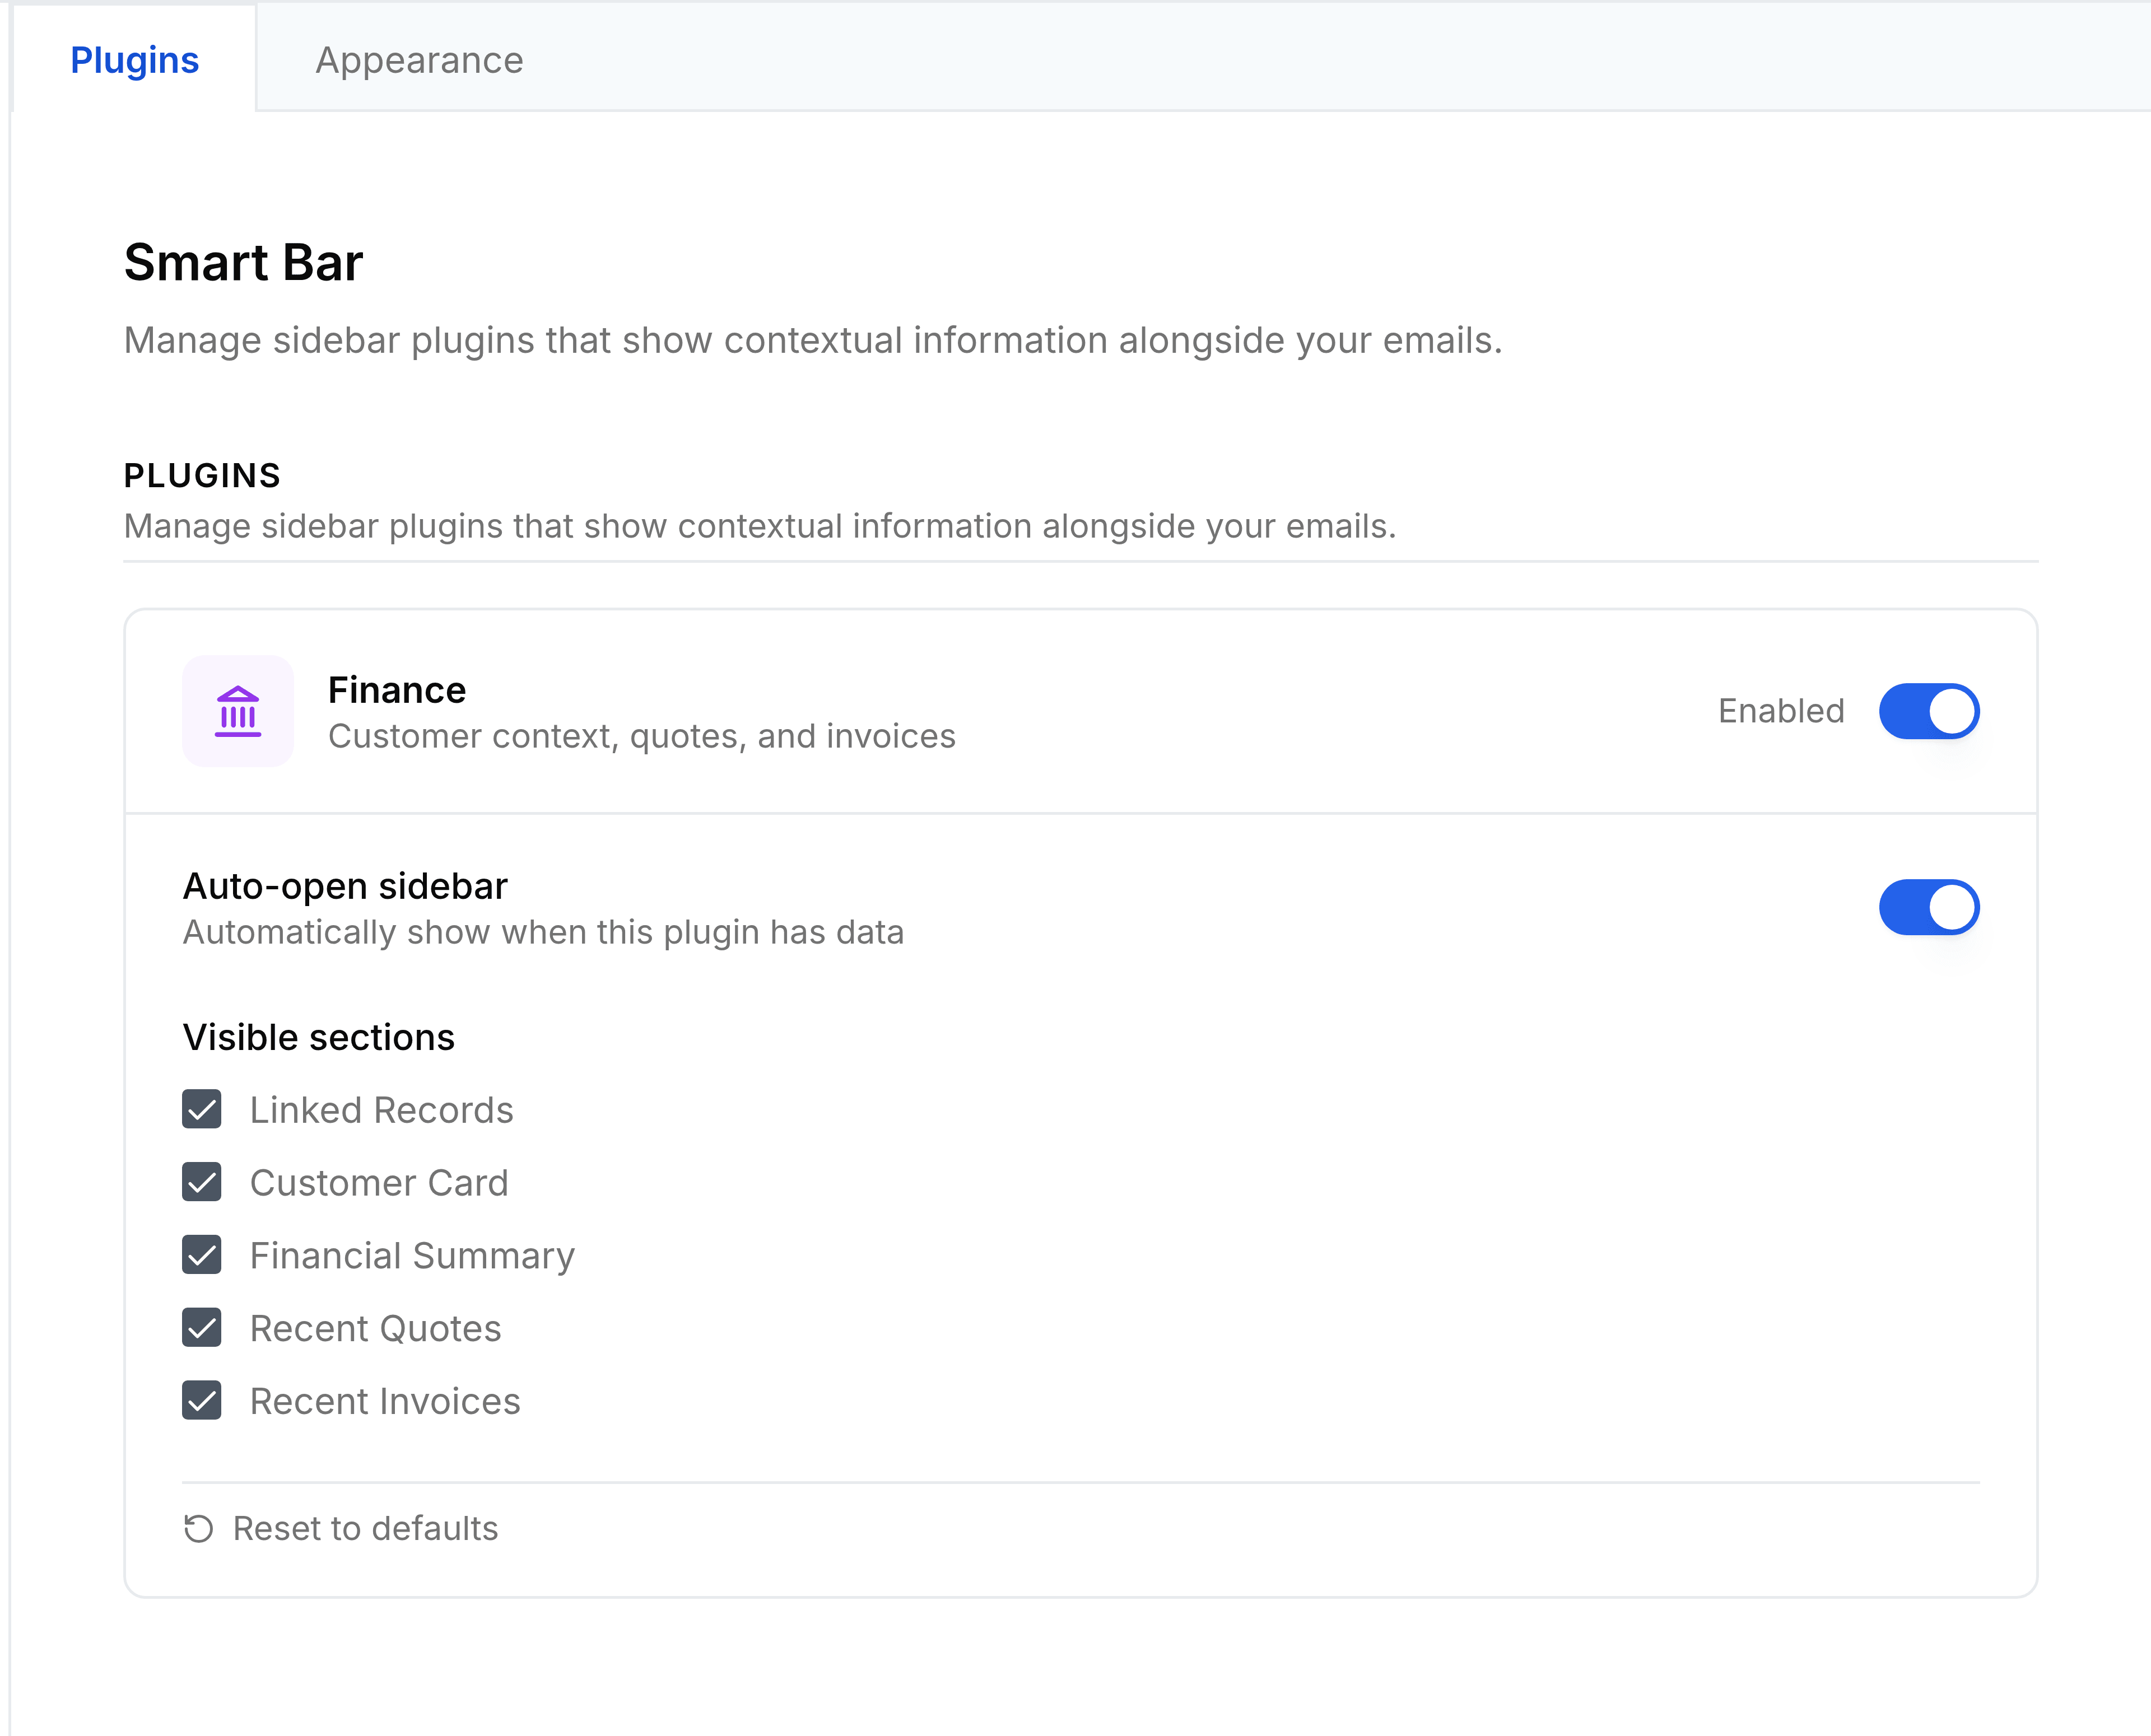
Task: Uncheck the Linked Records checkbox
Action: click(x=202, y=1110)
